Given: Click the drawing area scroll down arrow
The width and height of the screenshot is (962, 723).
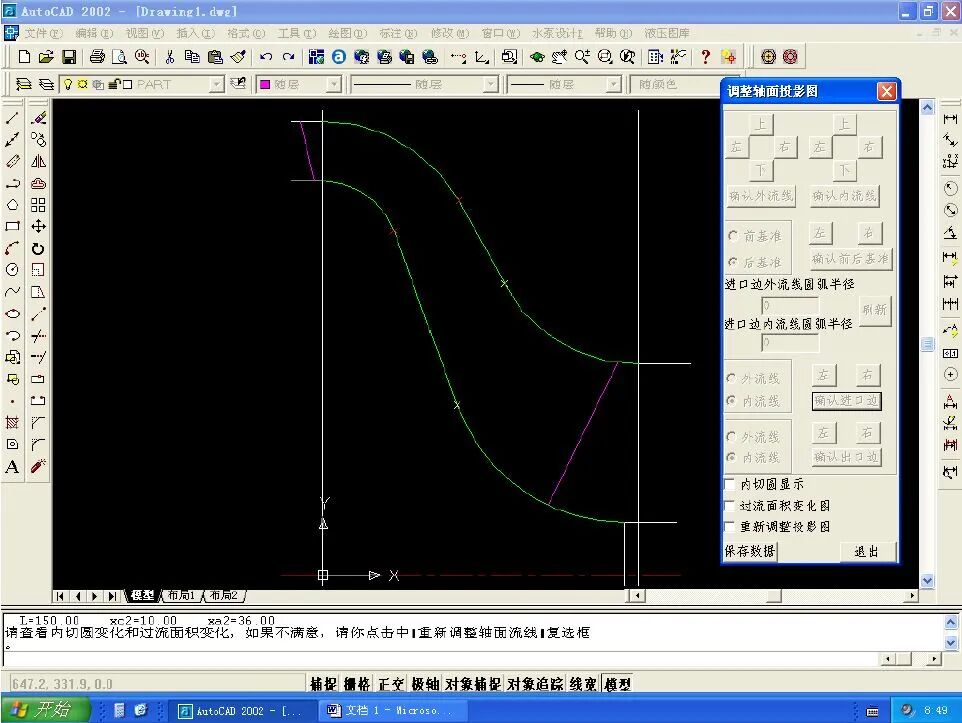Looking at the screenshot, I should (x=927, y=580).
